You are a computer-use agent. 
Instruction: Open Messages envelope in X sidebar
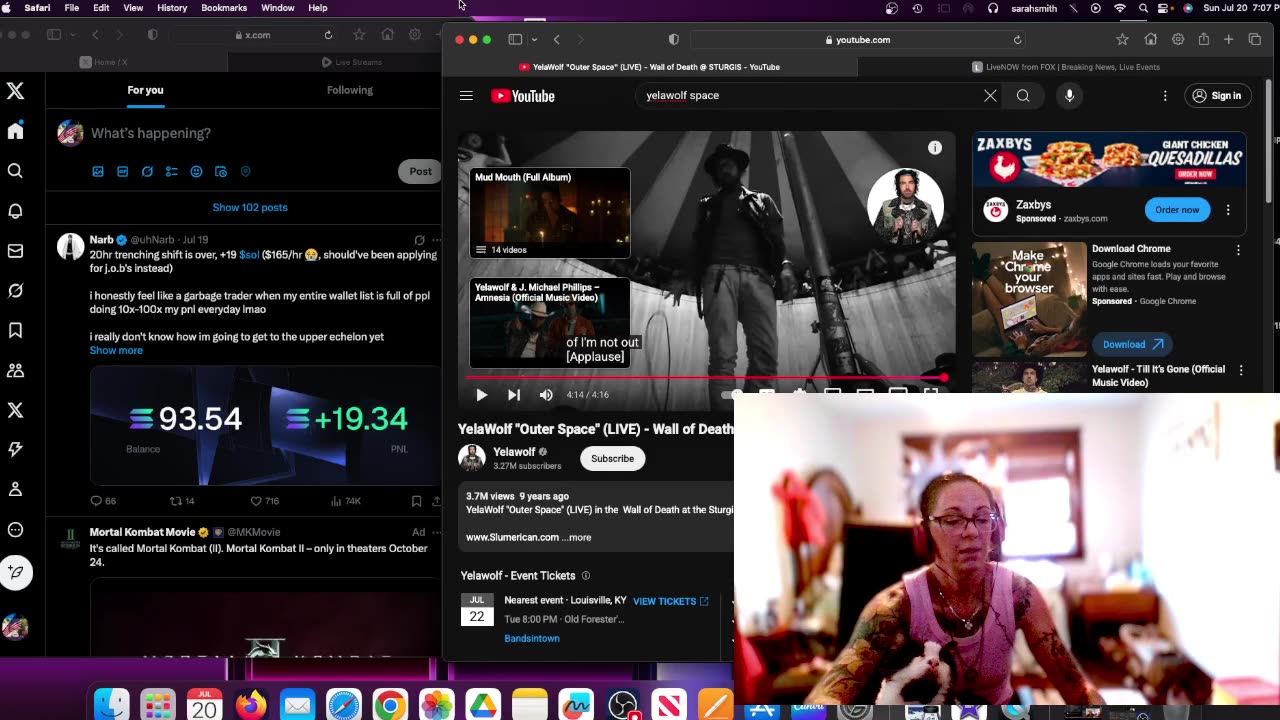tap(15, 251)
